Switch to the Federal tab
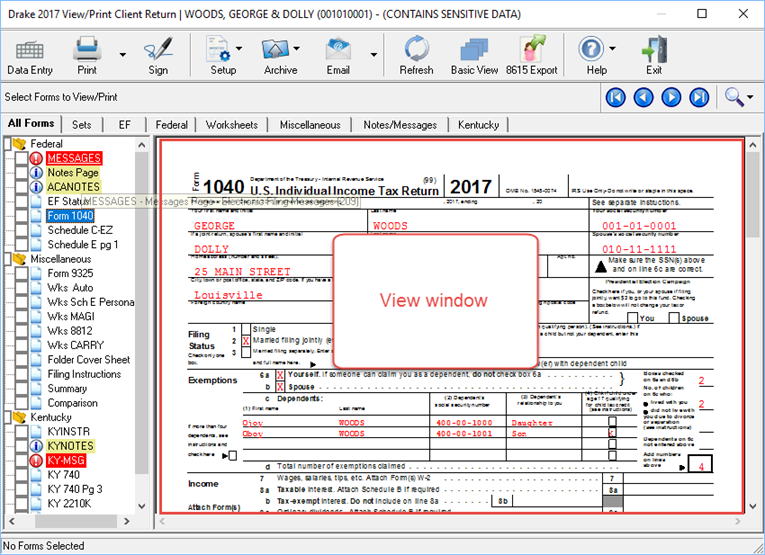Image resolution: width=765 pixels, height=555 pixels. tap(172, 125)
